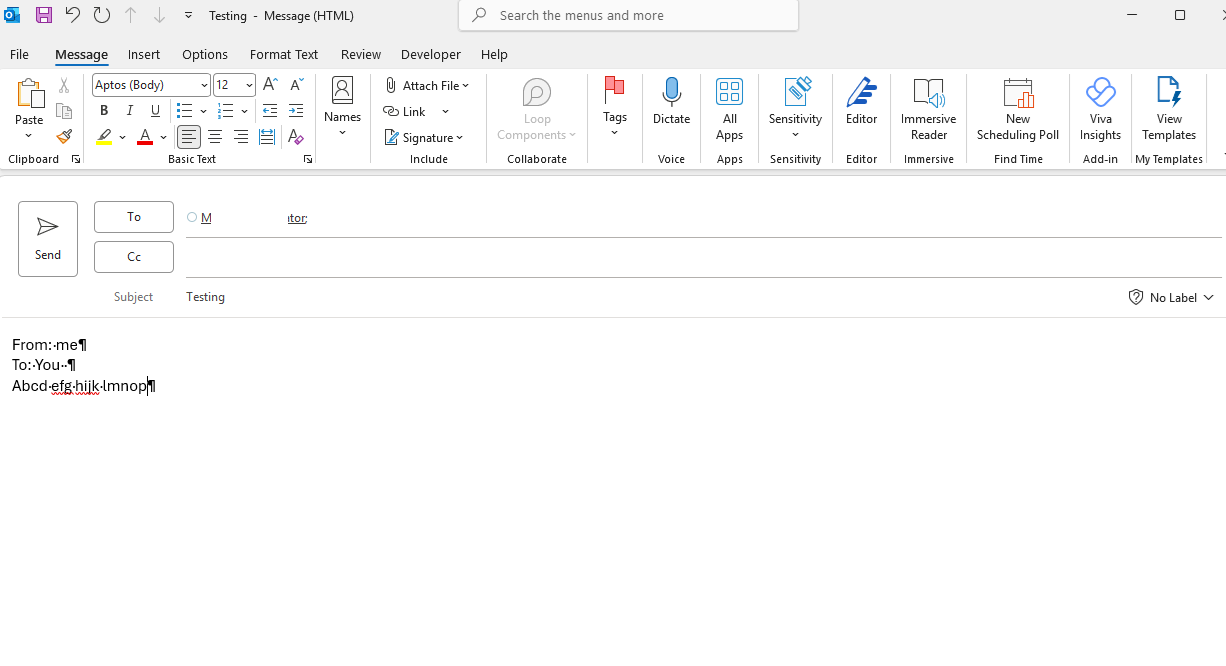This screenshot has width=1226, height=666.
Task: Center-align the paragraph text
Action: (215, 137)
